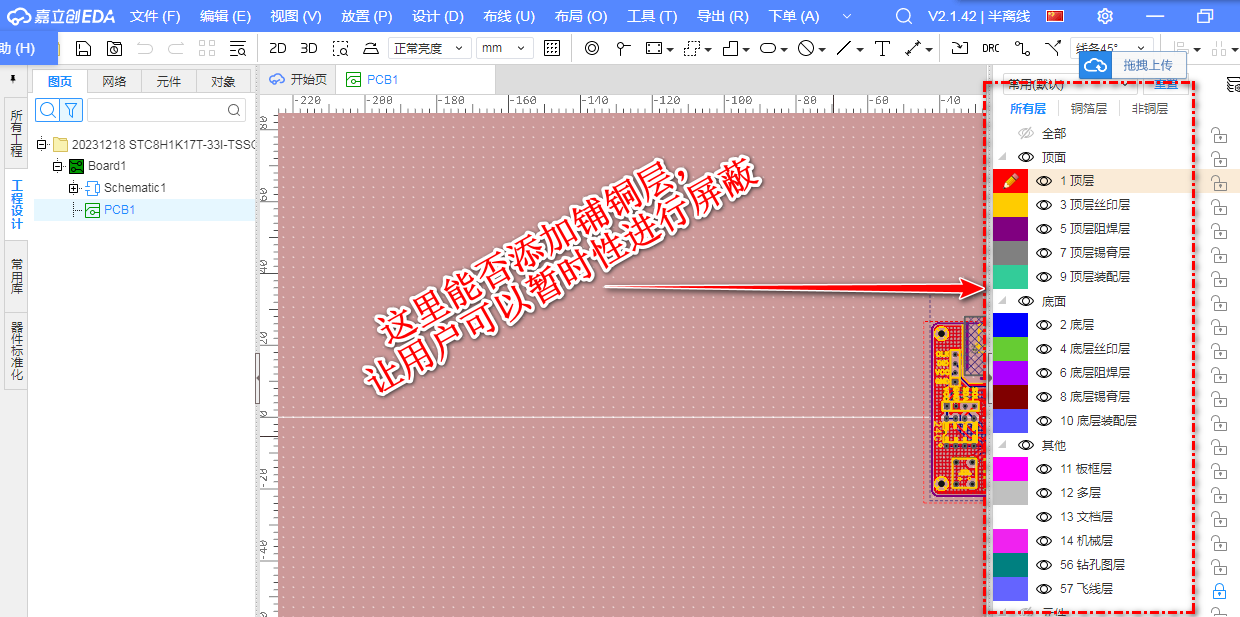Select the slot ellipse tool

768,48
